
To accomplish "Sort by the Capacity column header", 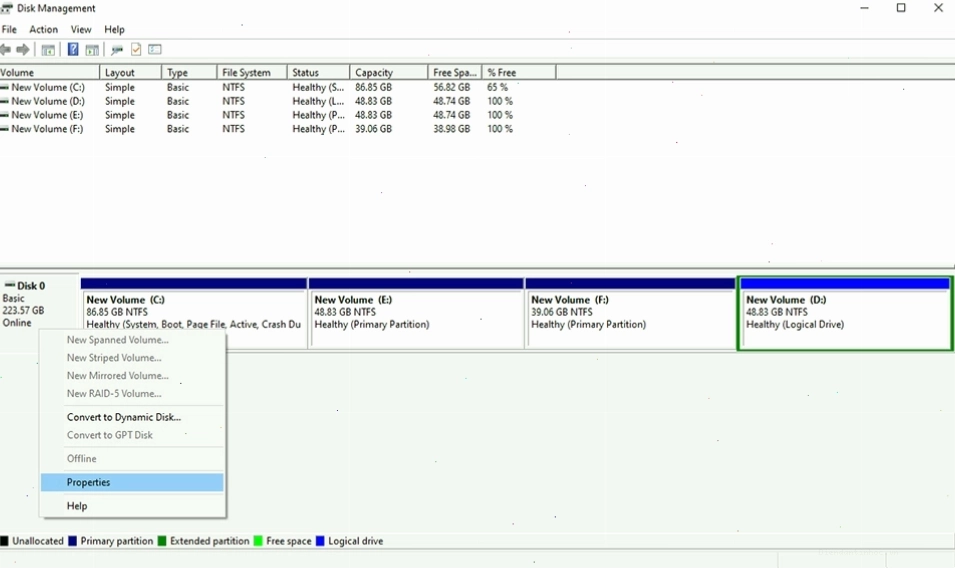I will [x=389, y=72].
